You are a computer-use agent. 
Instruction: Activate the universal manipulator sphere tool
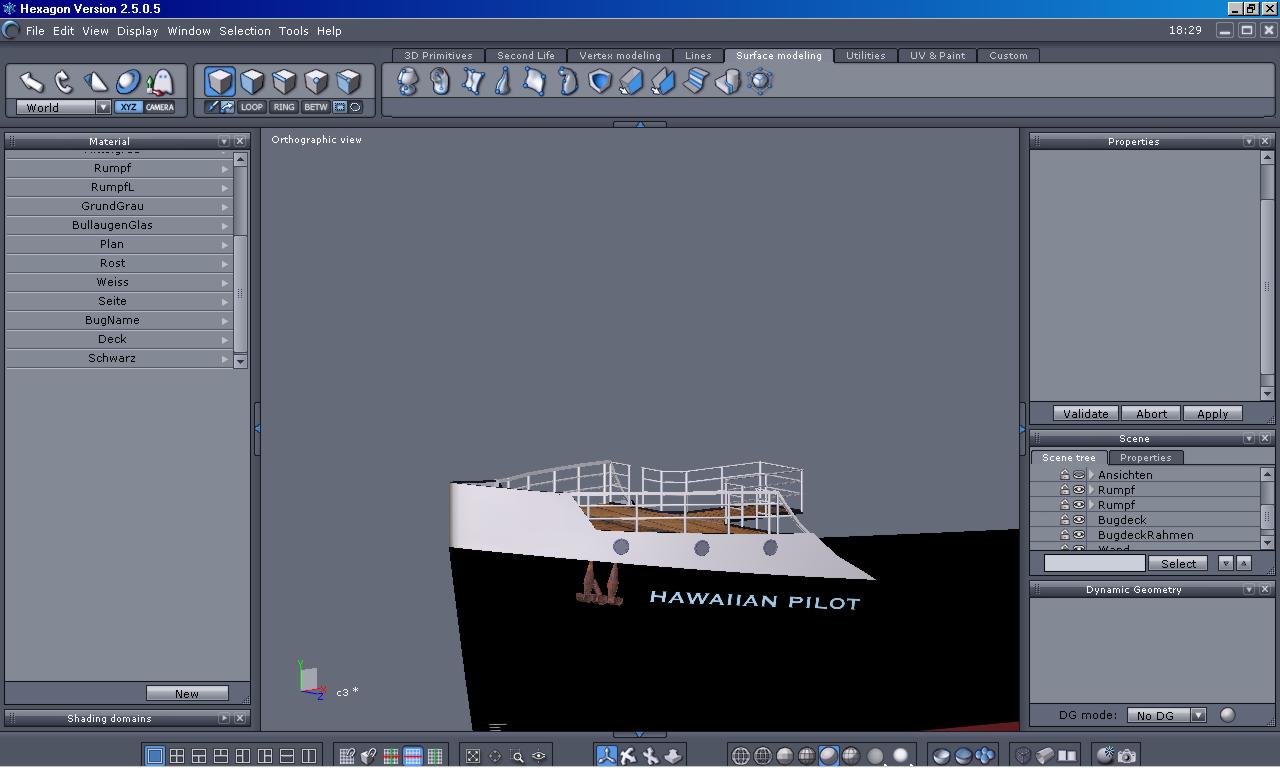128,82
